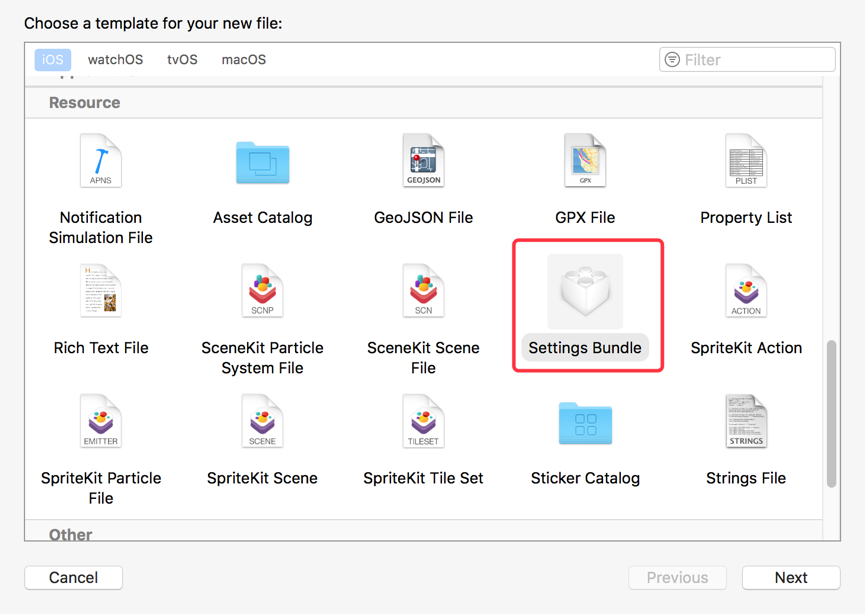Click the SpriteKit Scene label
The width and height of the screenshot is (865, 614).
tap(263, 478)
